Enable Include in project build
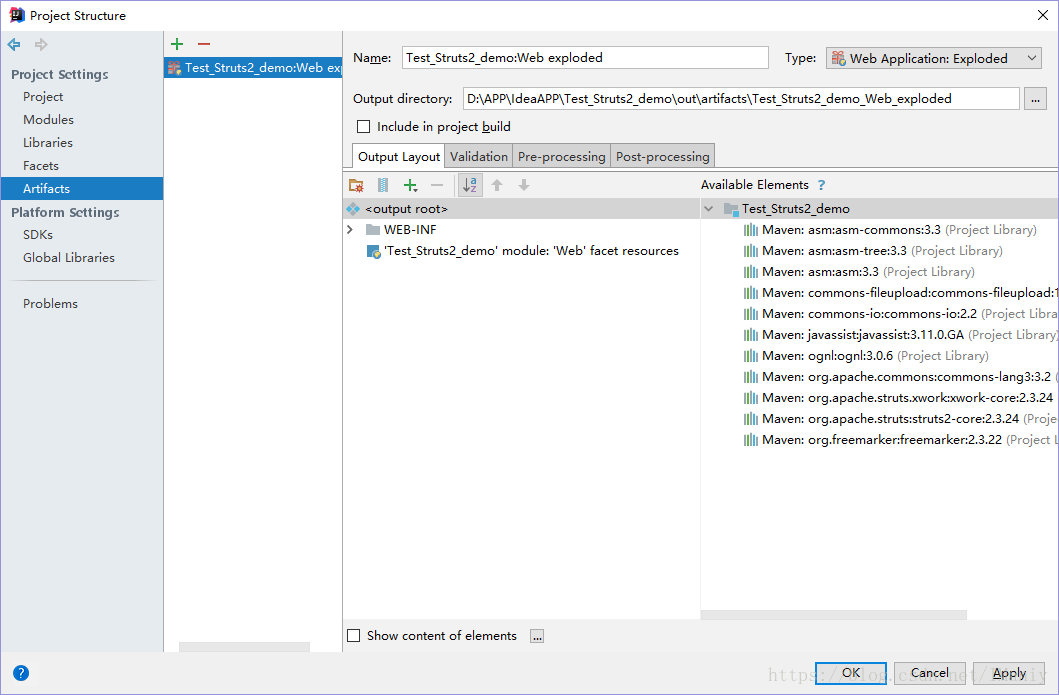The image size is (1059, 695). [x=363, y=127]
